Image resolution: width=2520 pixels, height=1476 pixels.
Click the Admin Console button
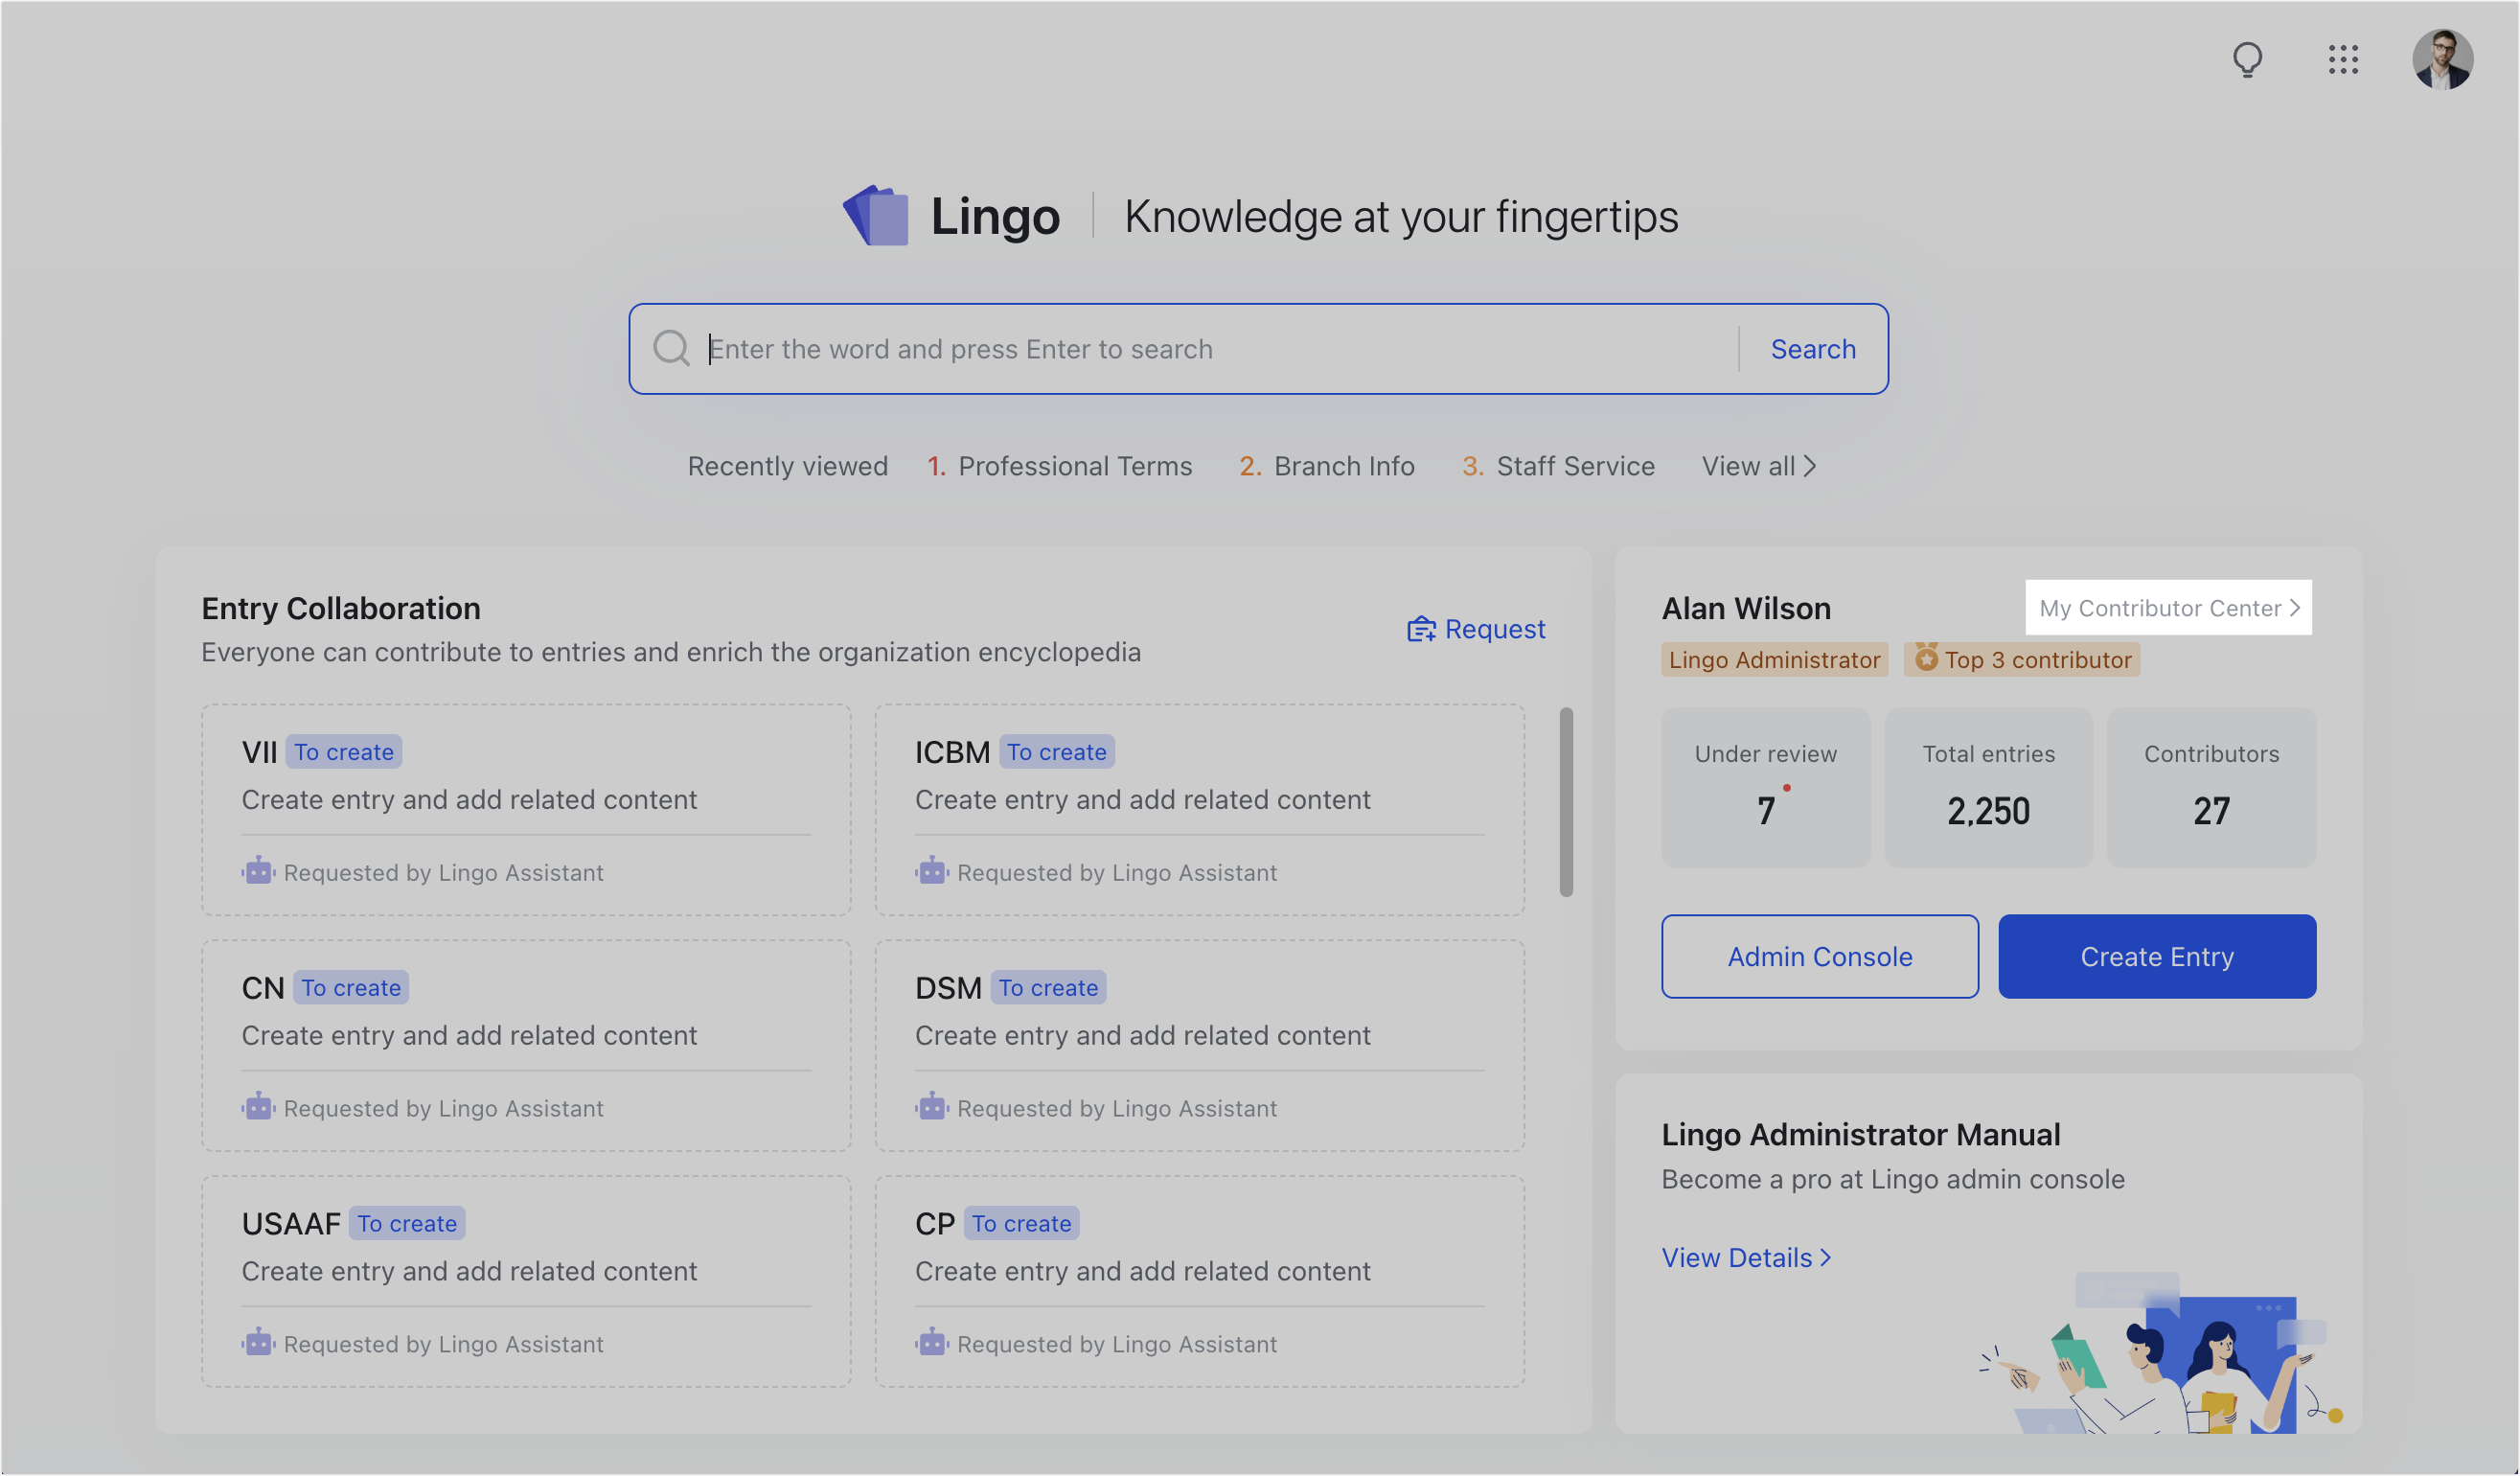pyautogui.click(x=1819, y=956)
